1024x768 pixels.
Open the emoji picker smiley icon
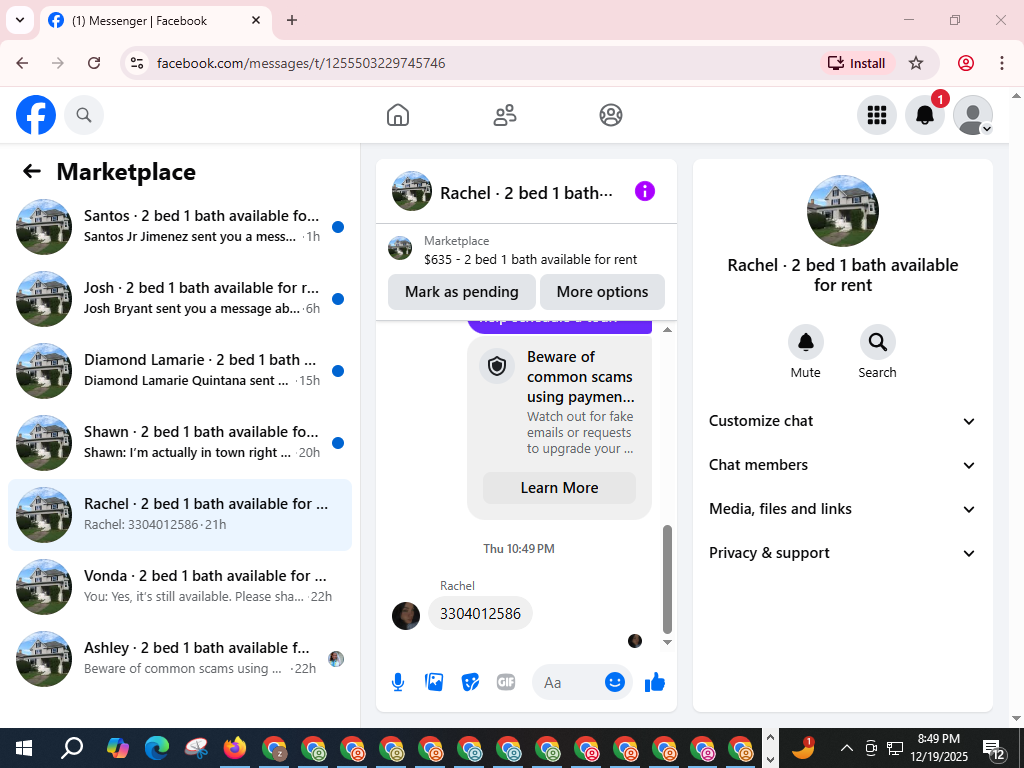point(615,682)
